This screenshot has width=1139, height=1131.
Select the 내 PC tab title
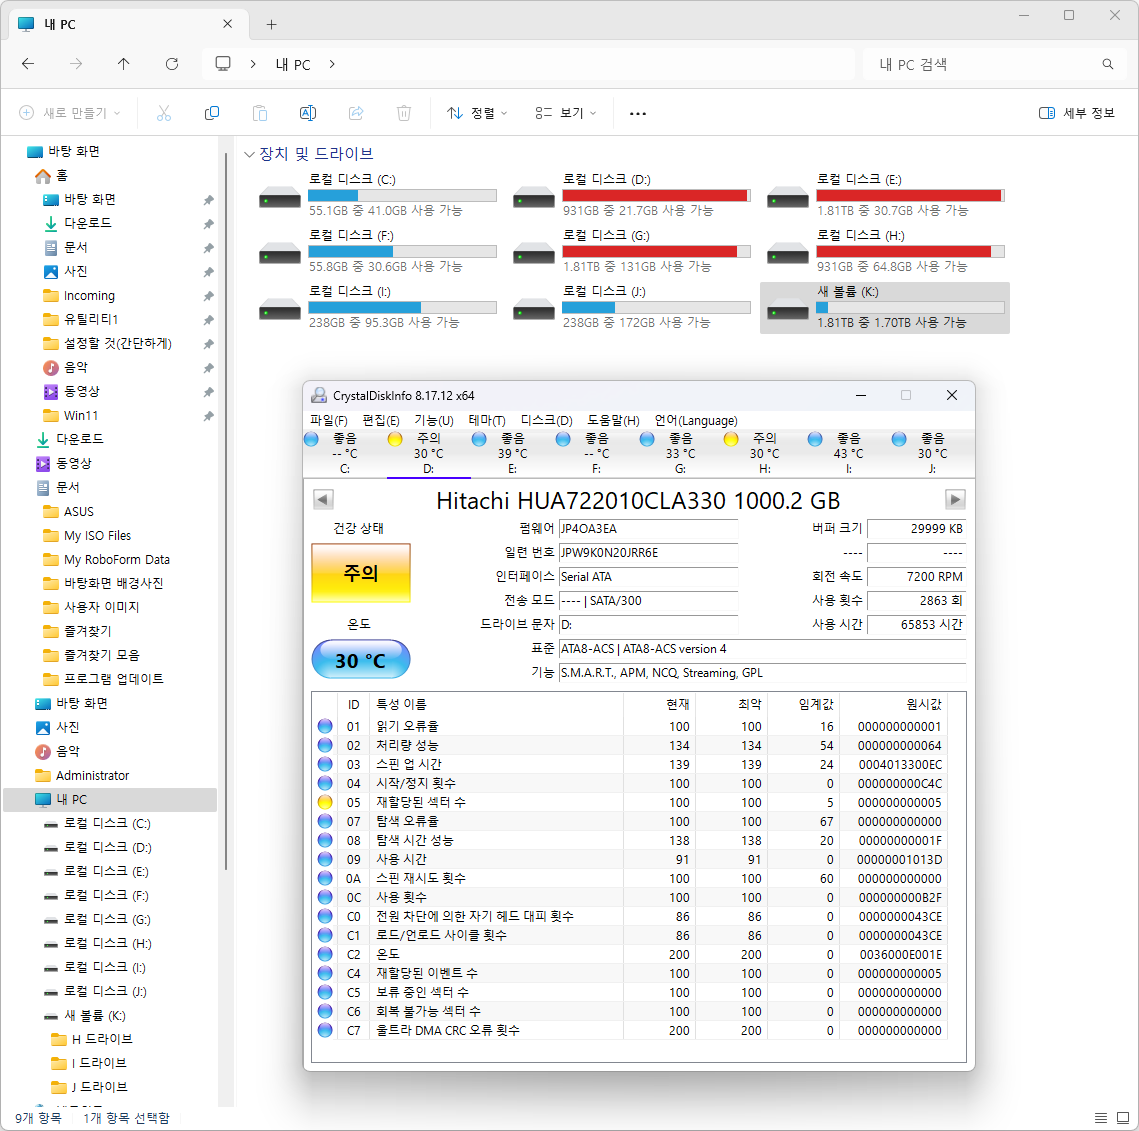point(60,24)
